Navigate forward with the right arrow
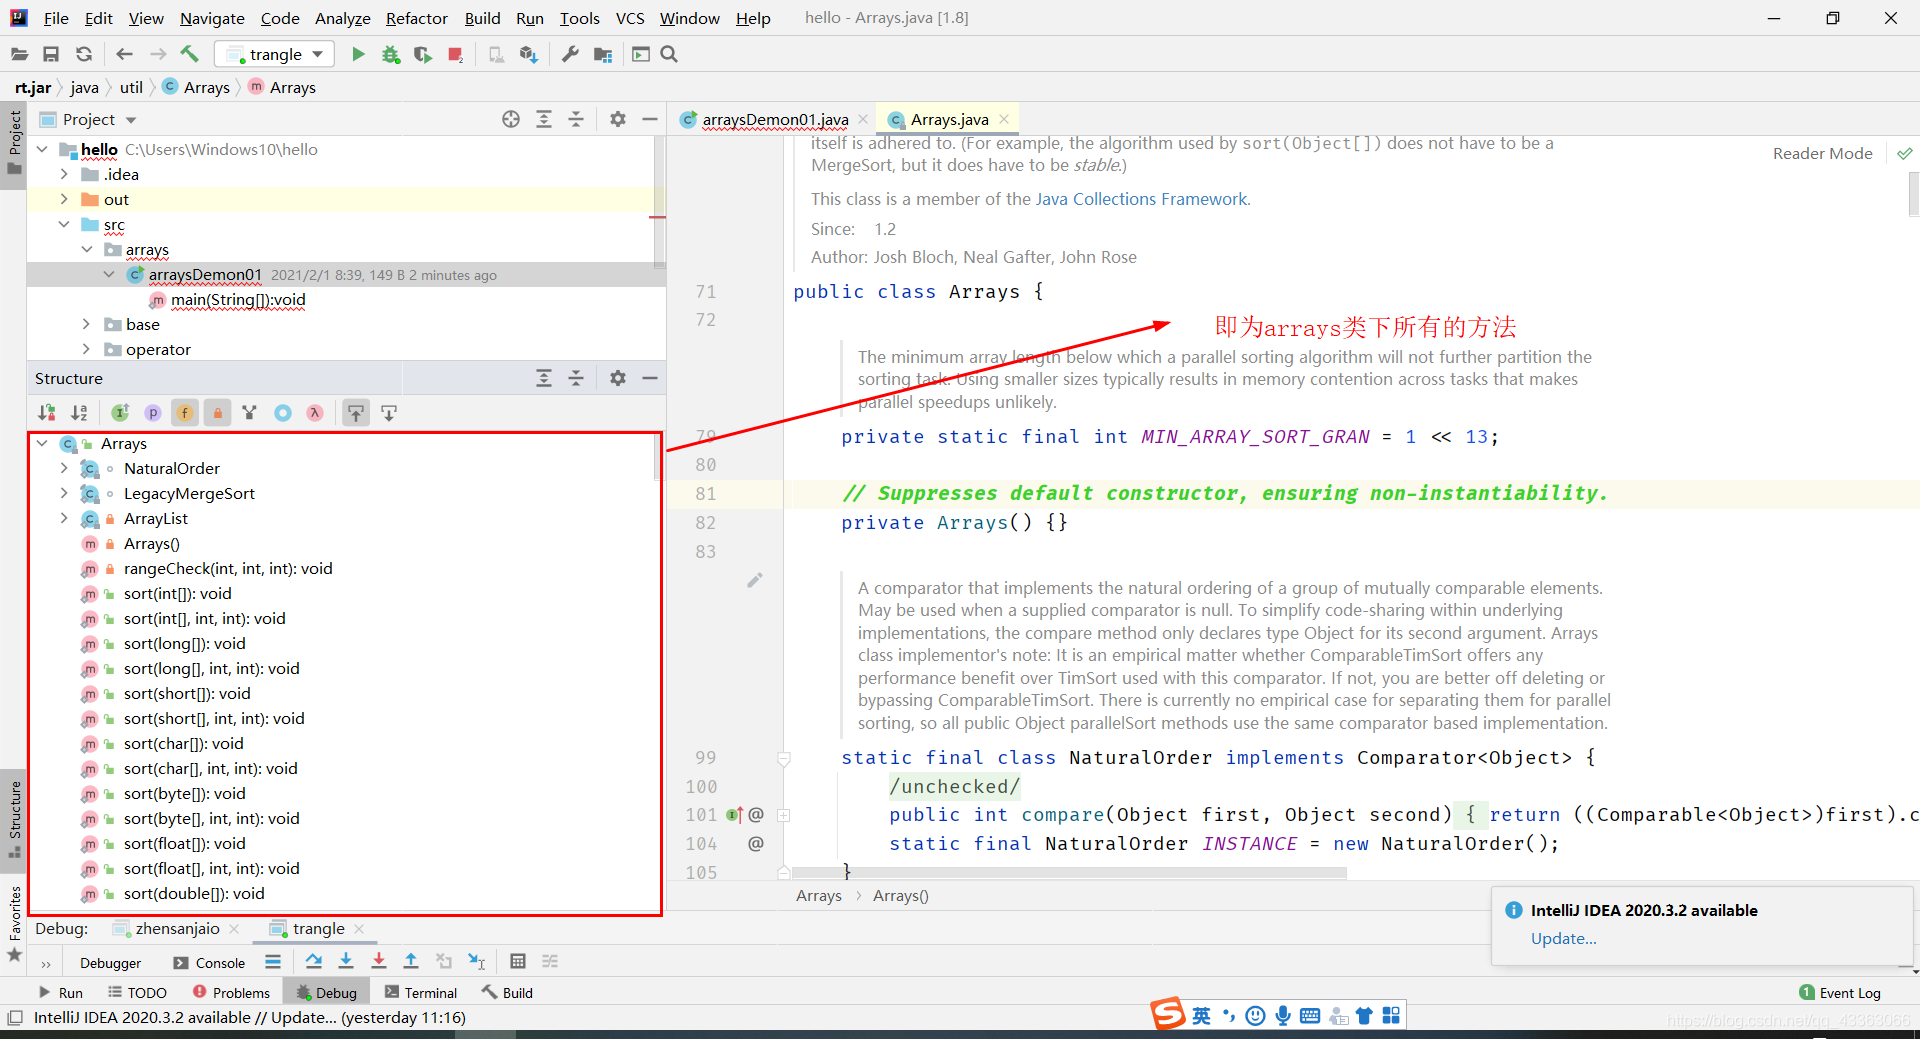 pyautogui.click(x=157, y=54)
